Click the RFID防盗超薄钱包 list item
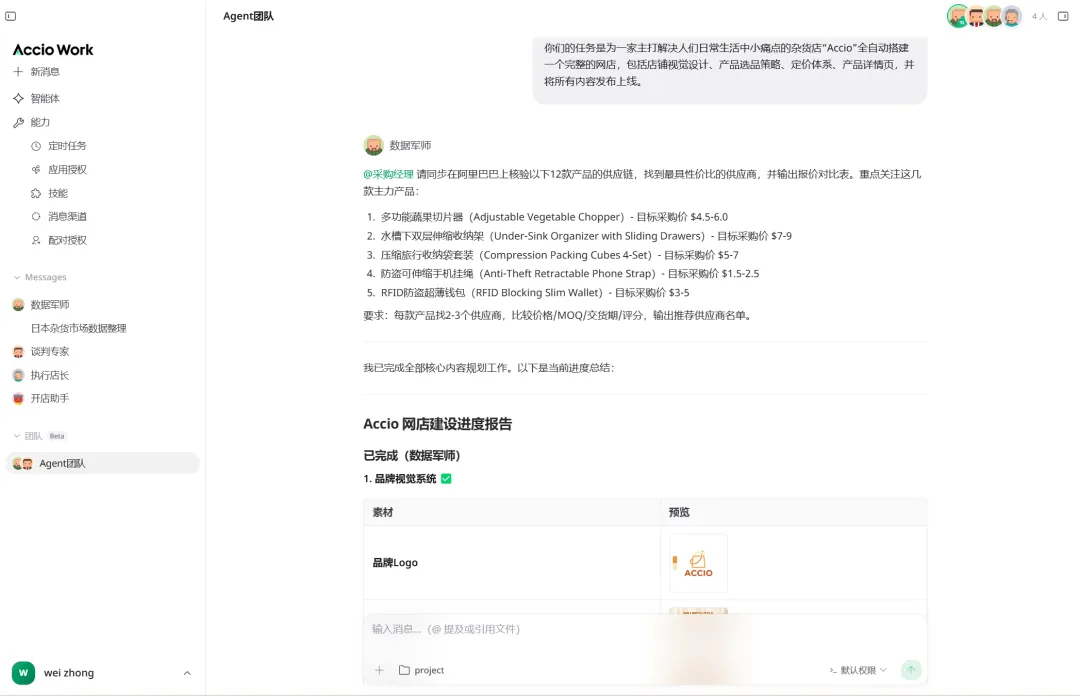This screenshot has width=1080, height=696. pos(534,293)
